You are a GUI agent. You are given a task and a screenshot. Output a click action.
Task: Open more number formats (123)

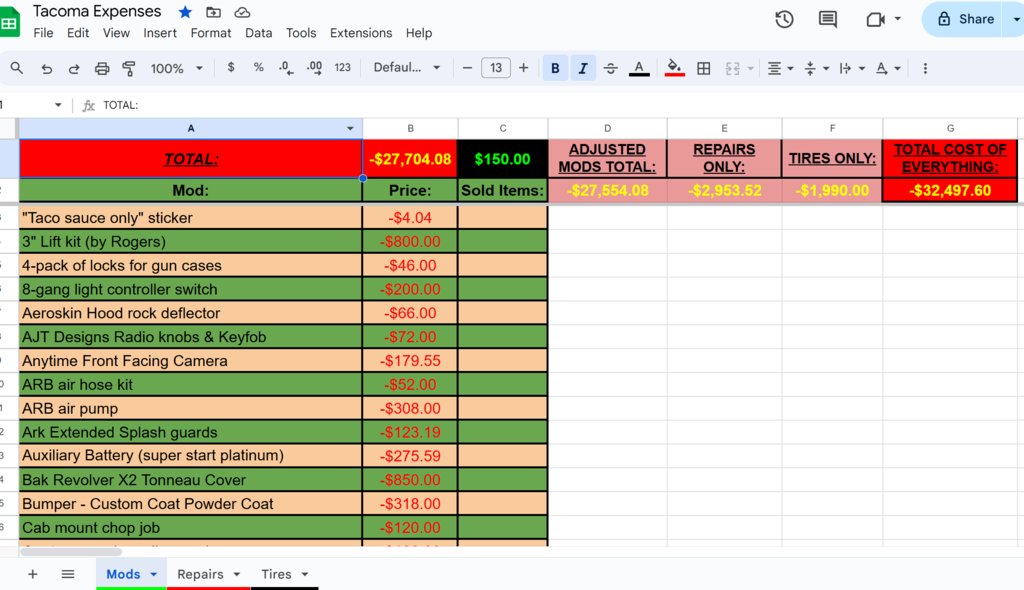click(x=342, y=67)
